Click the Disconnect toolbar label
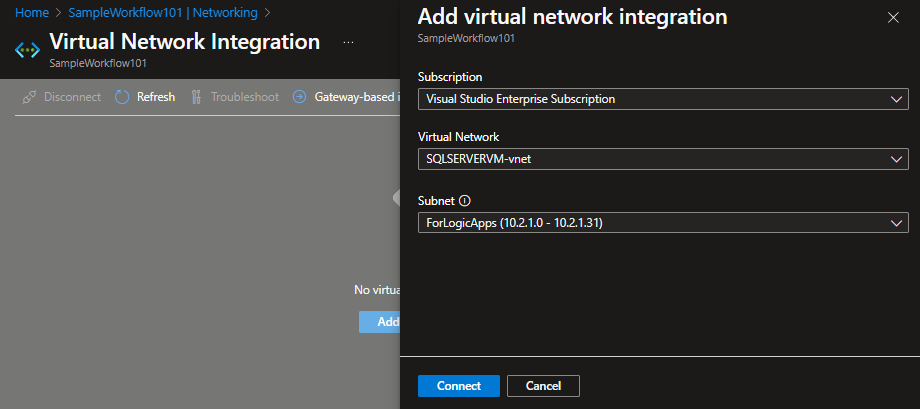The image size is (920, 409). 73,97
